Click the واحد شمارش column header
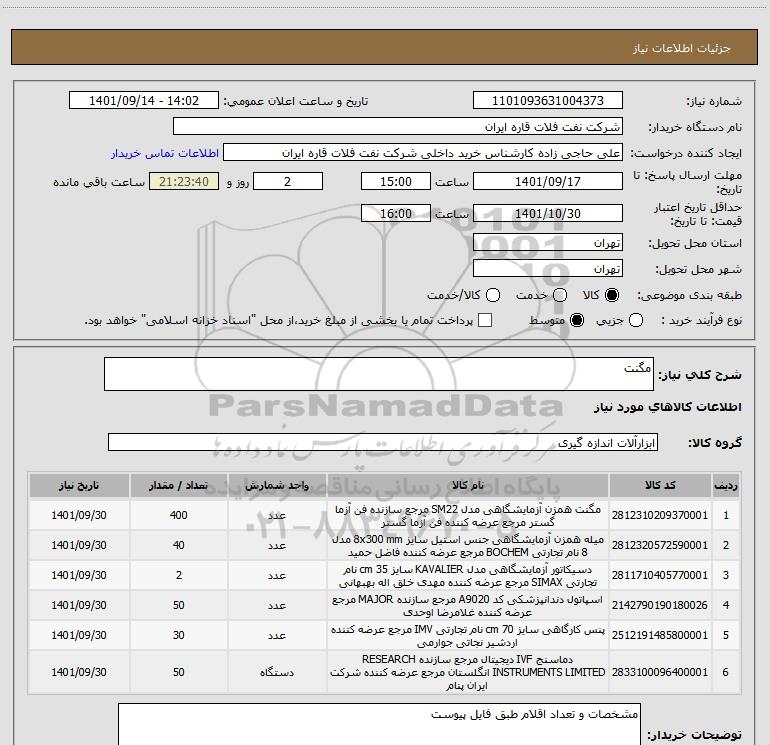770x745 pixels. (277, 486)
